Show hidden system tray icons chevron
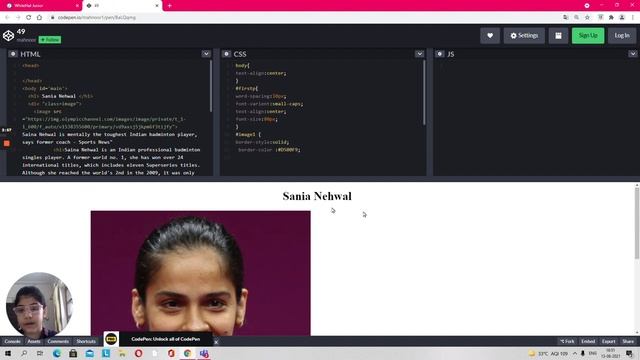 [x=575, y=353]
